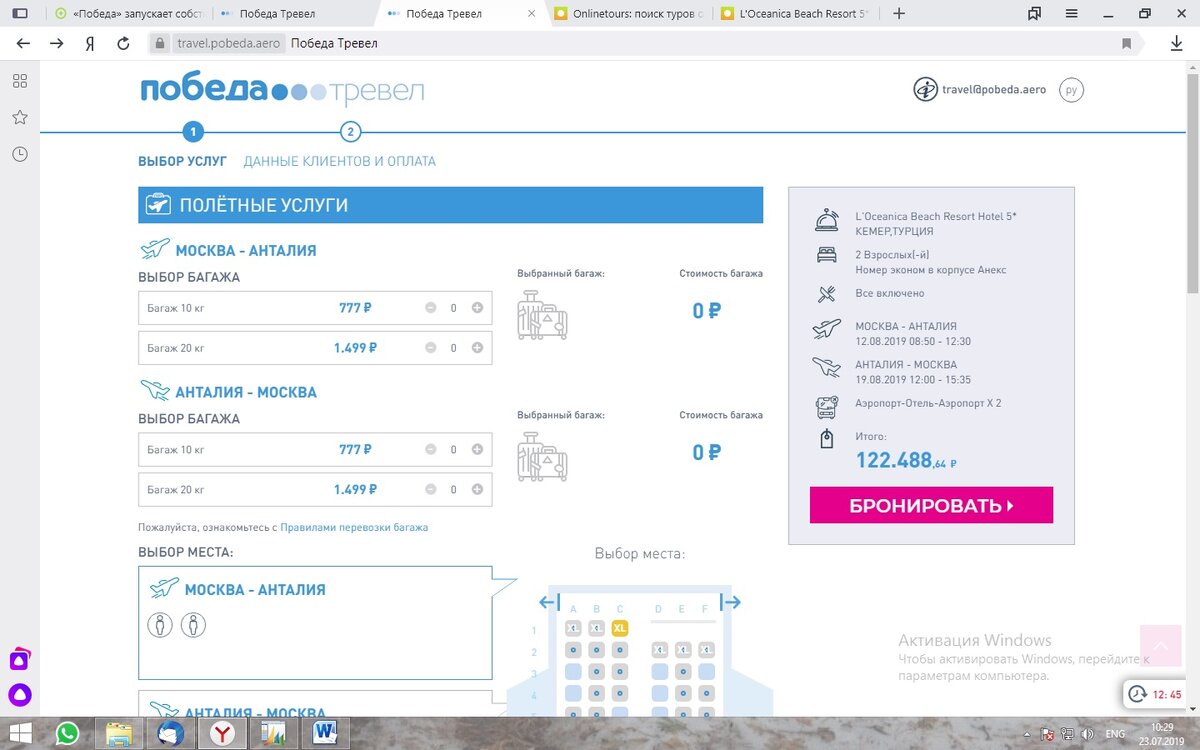Decrease Багаж 10 кг for Анталия - Москва
The height and width of the screenshot is (750, 1200).
[x=430, y=450]
